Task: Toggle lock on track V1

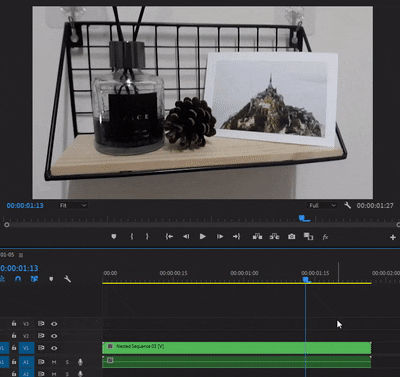Action: click(x=14, y=348)
